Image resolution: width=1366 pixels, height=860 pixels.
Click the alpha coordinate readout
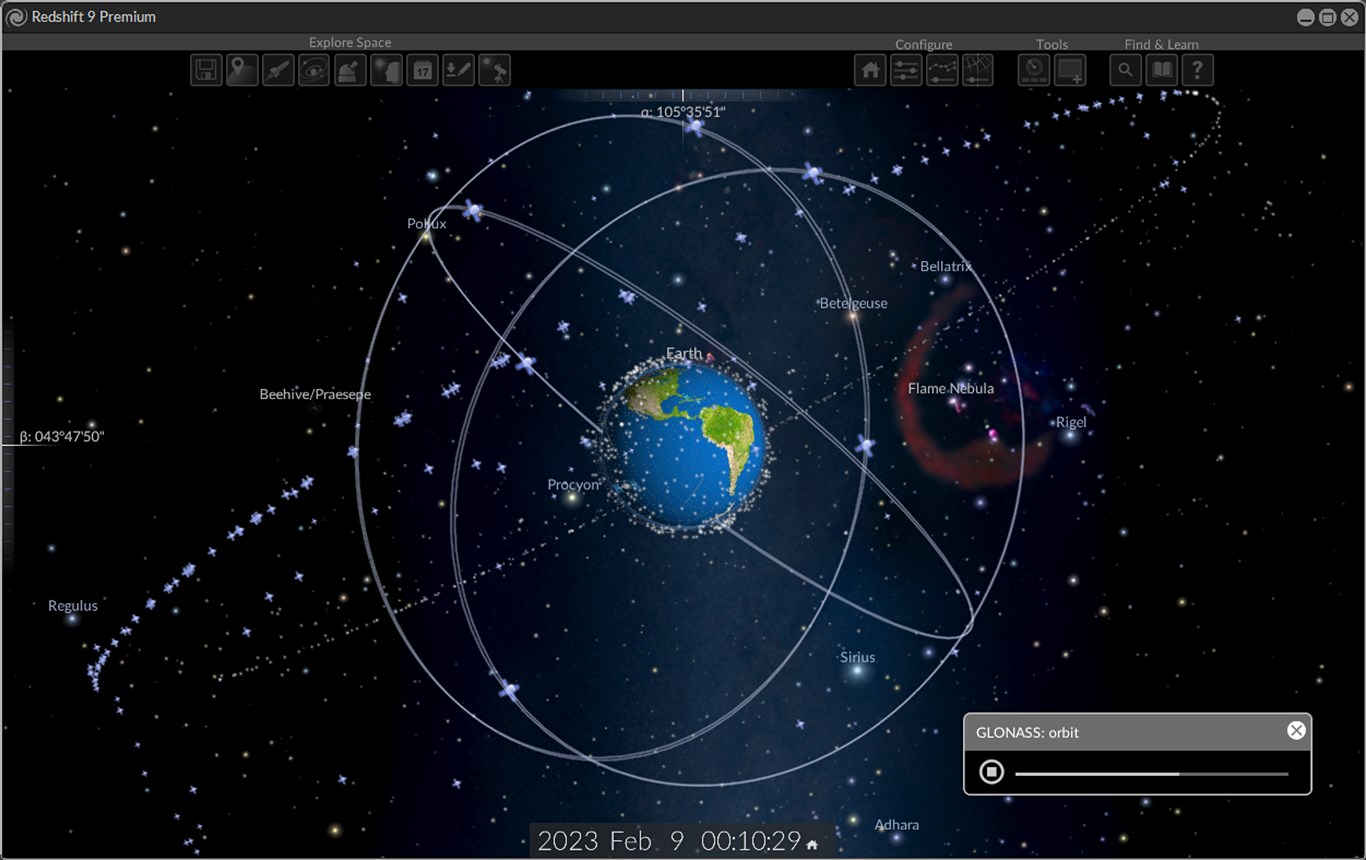(x=683, y=112)
